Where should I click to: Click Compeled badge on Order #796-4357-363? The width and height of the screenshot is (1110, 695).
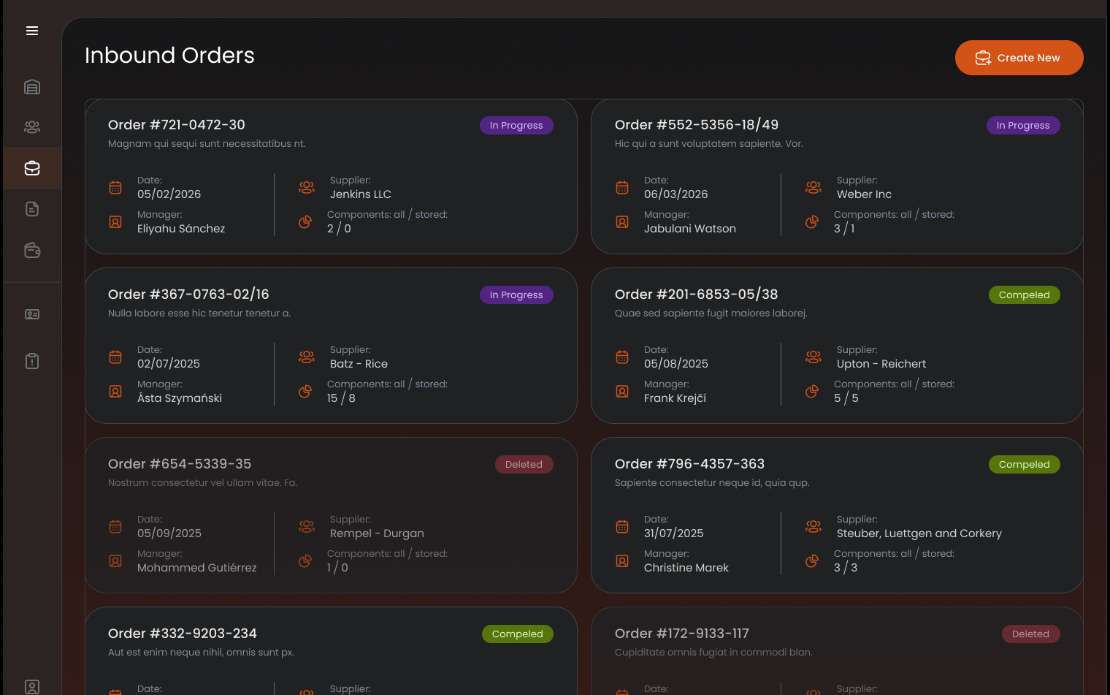point(1024,464)
